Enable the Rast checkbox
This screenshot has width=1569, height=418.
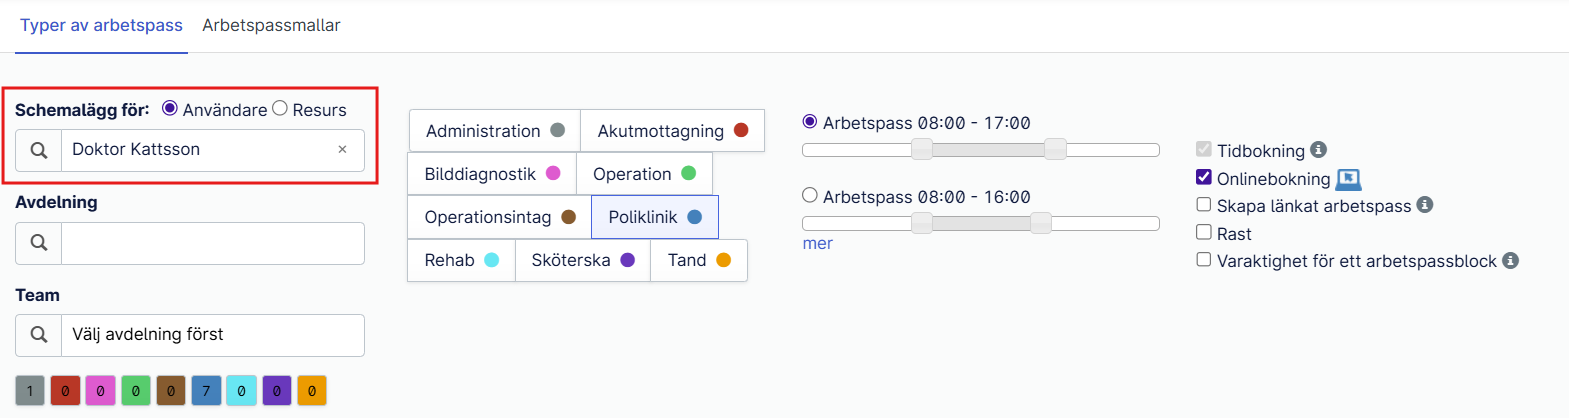(x=1204, y=232)
